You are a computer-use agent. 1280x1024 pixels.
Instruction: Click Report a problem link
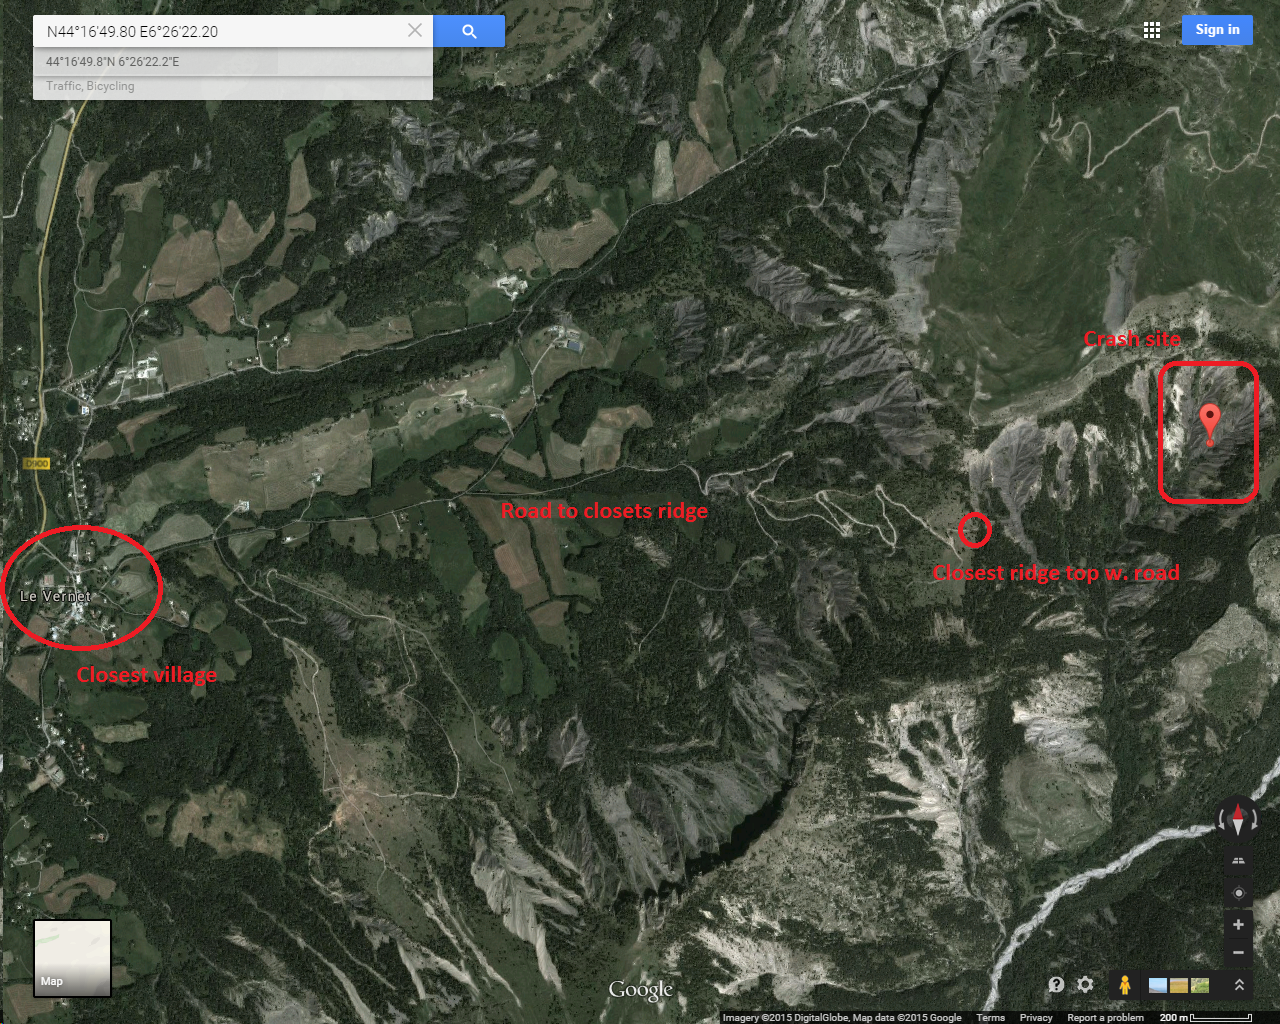[1105, 1017]
